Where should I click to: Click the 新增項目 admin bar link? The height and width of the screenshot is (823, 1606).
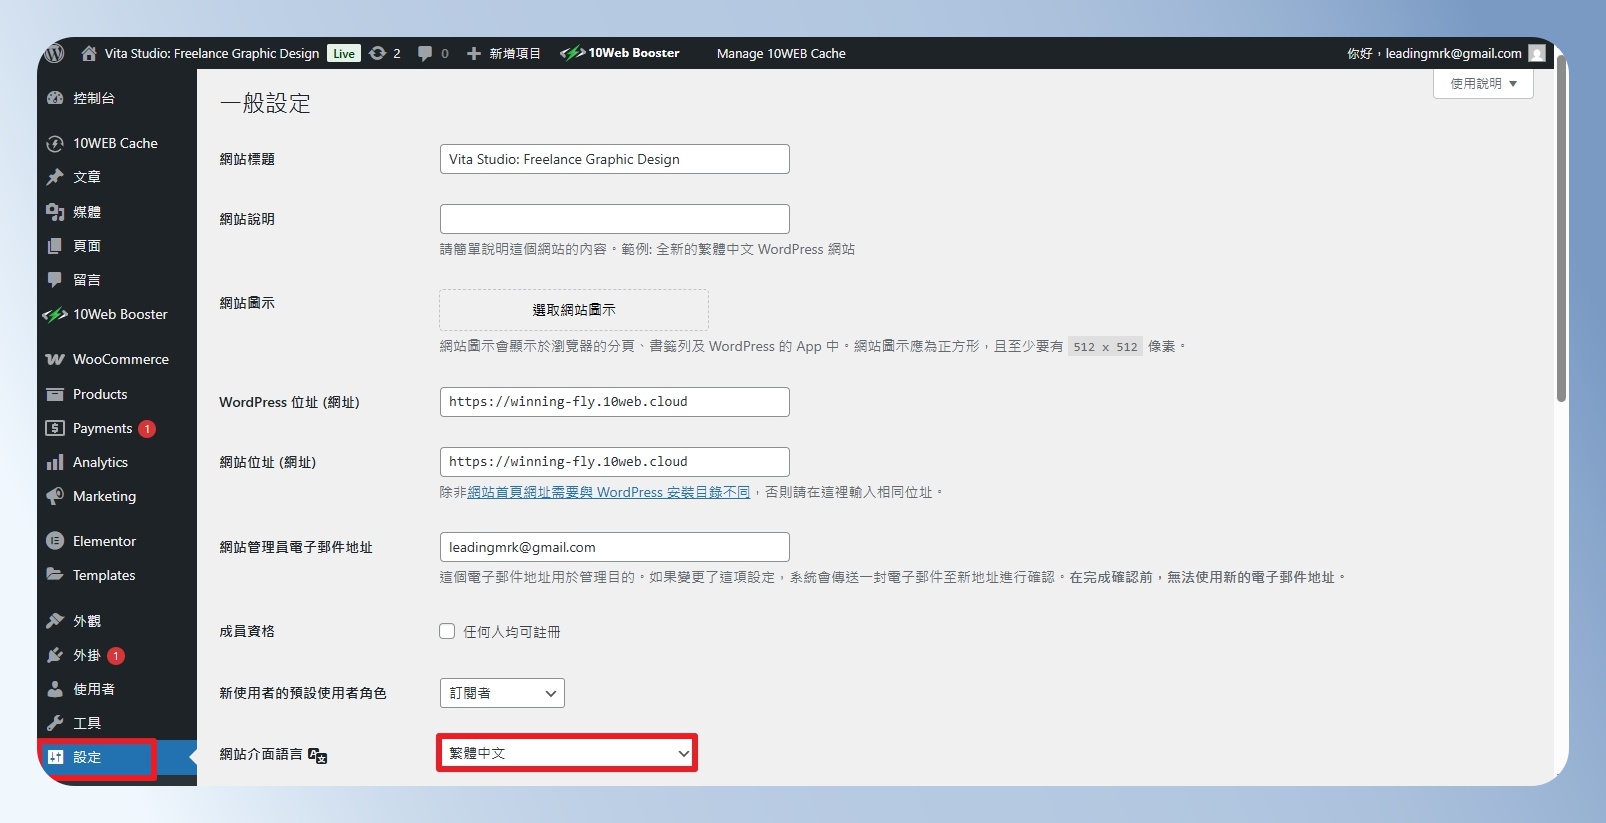pyautogui.click(x=514, y=53)
